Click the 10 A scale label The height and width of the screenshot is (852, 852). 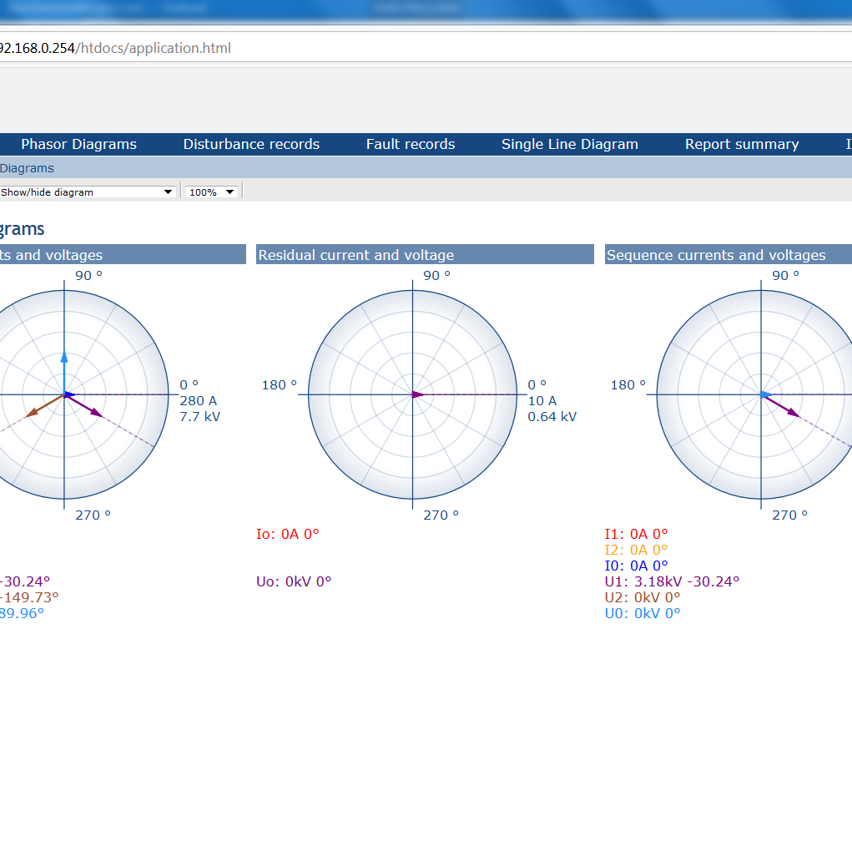coord(542,400)
